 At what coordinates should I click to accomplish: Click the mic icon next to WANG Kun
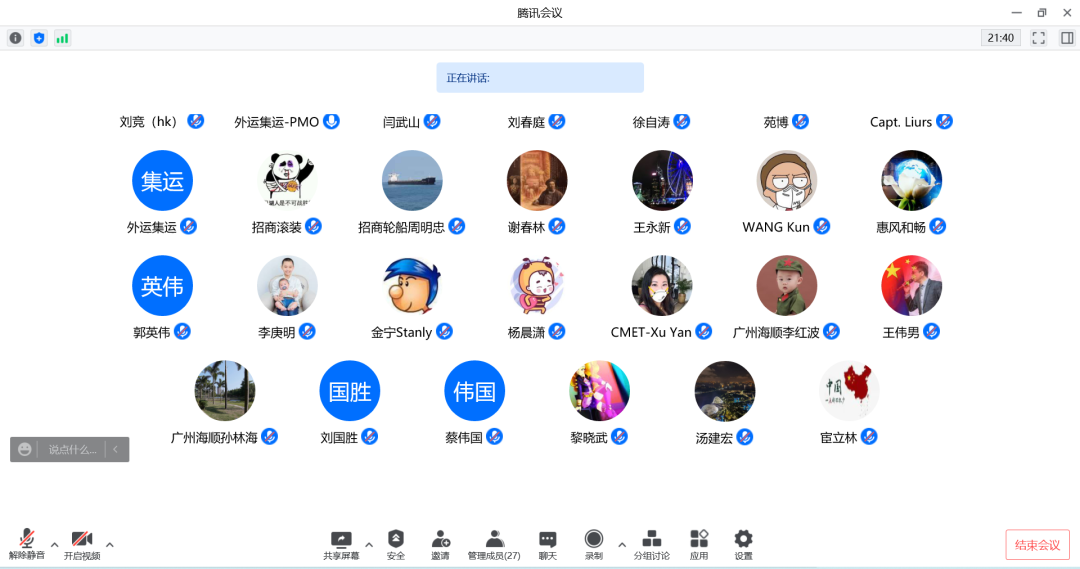pyautogui.click(x=822, y=227)
